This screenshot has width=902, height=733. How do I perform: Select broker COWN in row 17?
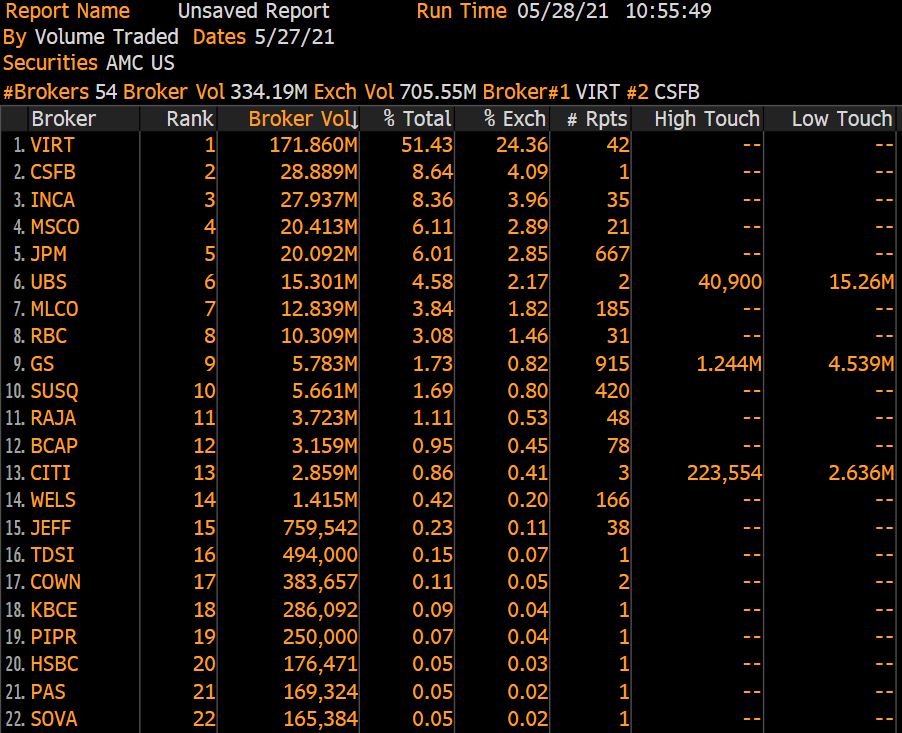pos(55,582)
